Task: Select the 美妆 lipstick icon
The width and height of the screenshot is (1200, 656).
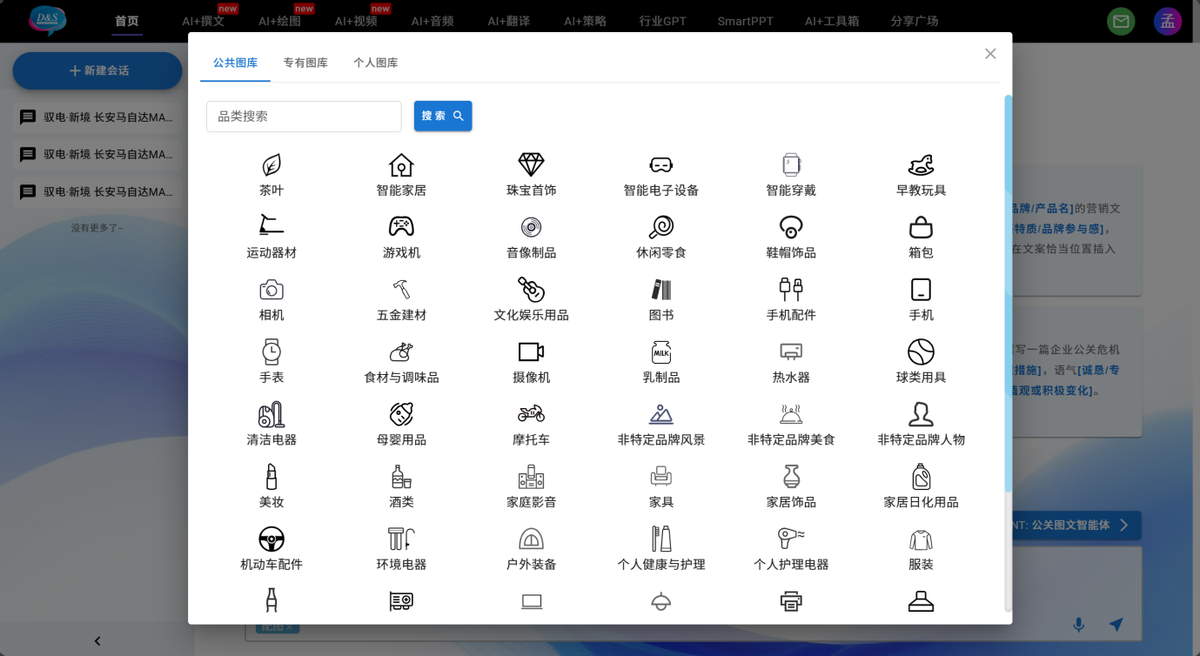Action: pos(271,477)
